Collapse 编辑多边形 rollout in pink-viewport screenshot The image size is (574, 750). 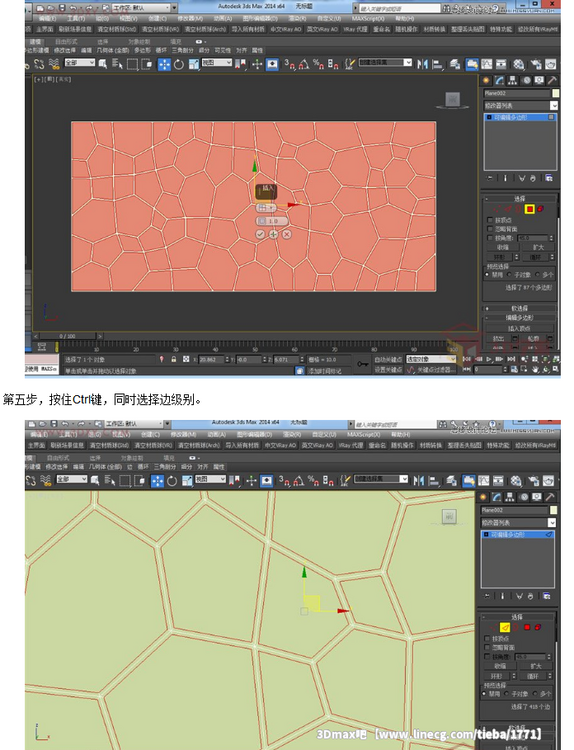tap(520, 318)
